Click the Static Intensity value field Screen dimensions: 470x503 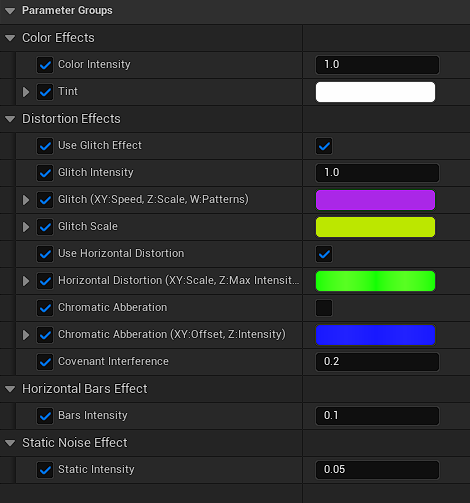click(377, 470)
